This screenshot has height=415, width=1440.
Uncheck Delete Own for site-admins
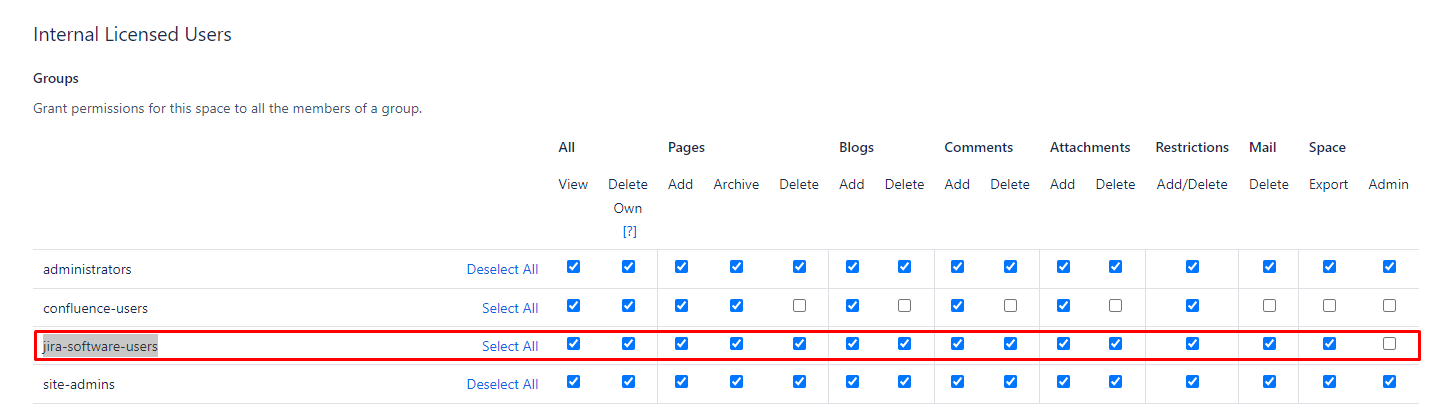628,382
